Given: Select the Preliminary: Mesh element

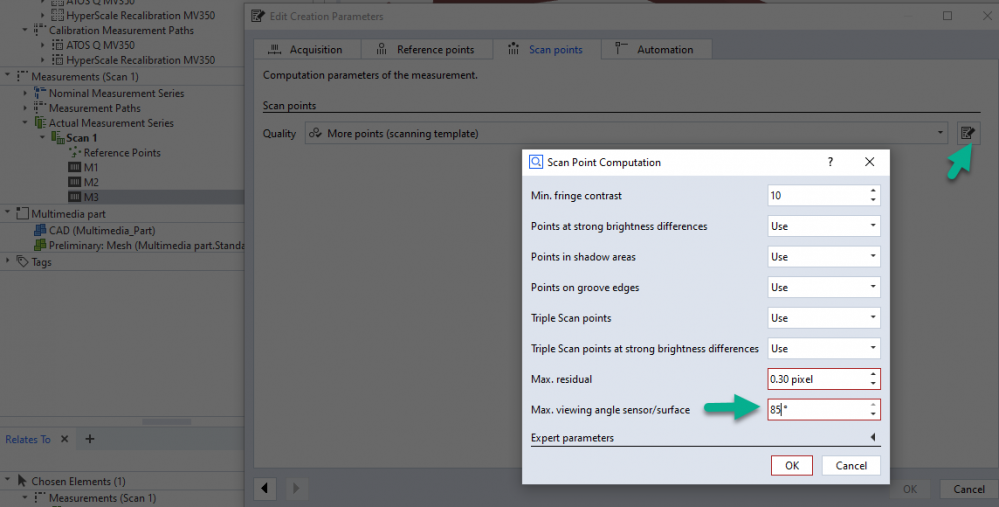Looking at the screenshot, I should pos(138,245).
